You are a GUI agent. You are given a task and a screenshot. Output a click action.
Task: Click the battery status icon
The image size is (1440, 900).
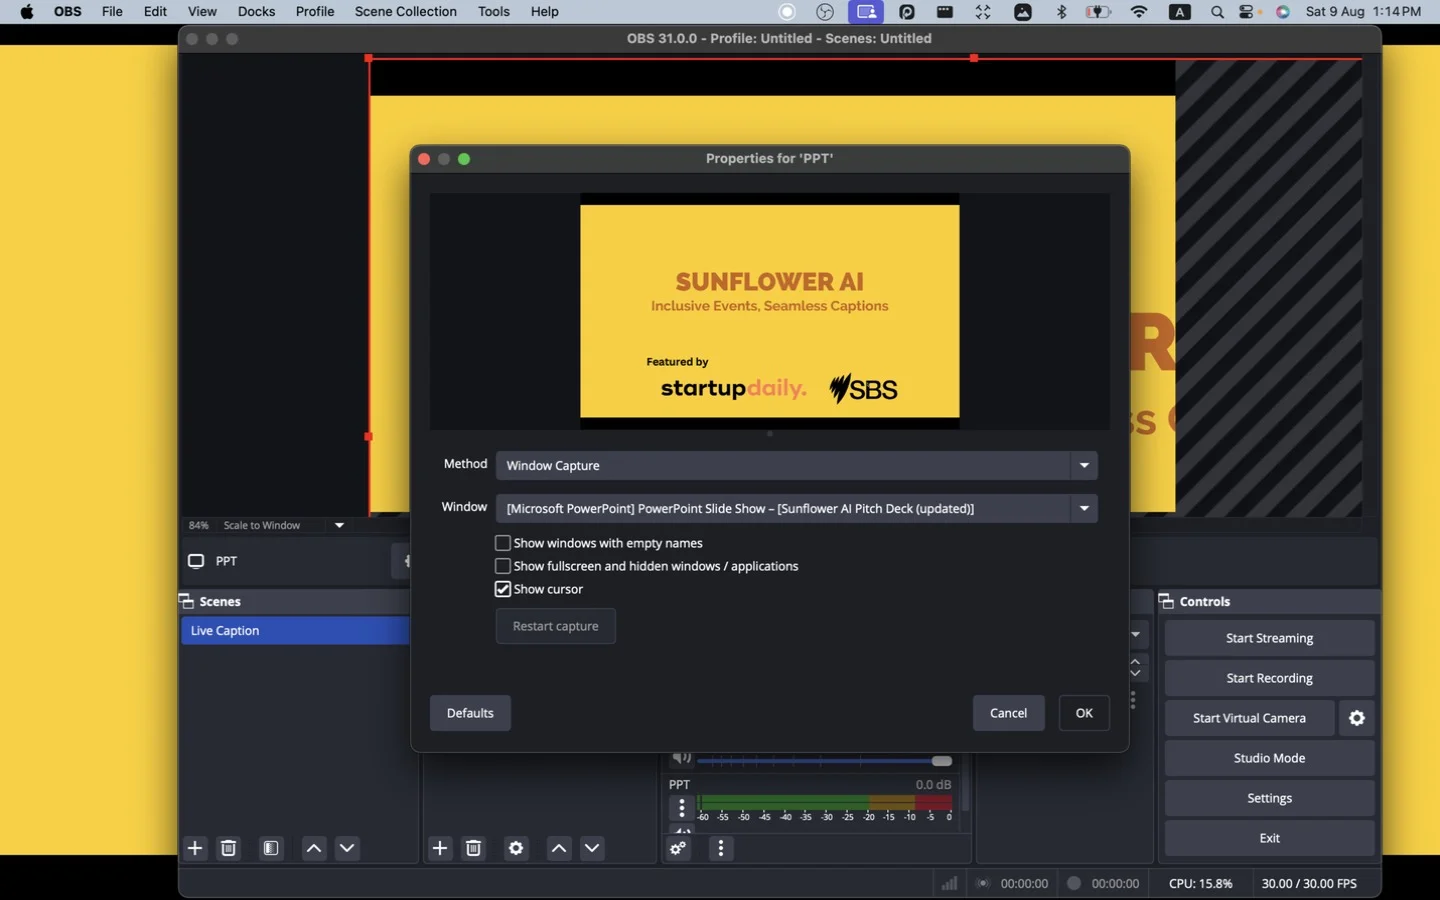[1099, 12]
